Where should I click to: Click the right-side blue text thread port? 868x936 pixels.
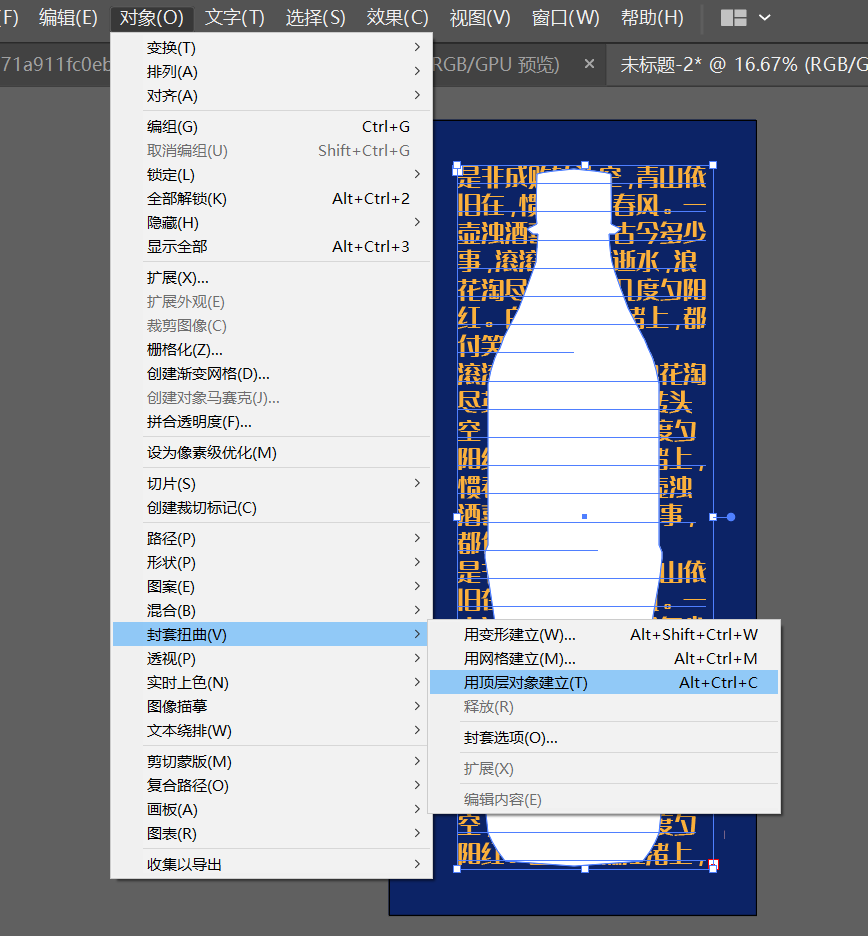tap(731, 517)
